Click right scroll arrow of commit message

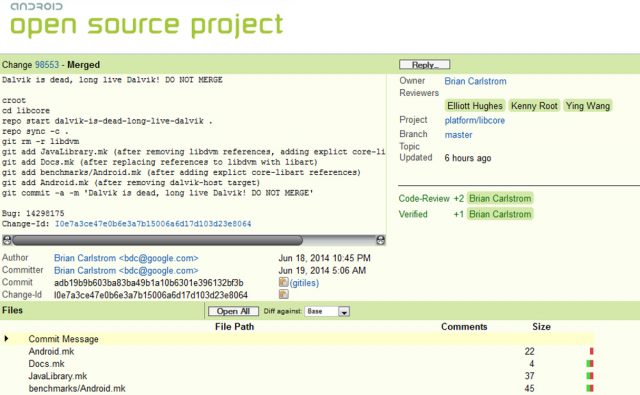(x=380, y=240)
